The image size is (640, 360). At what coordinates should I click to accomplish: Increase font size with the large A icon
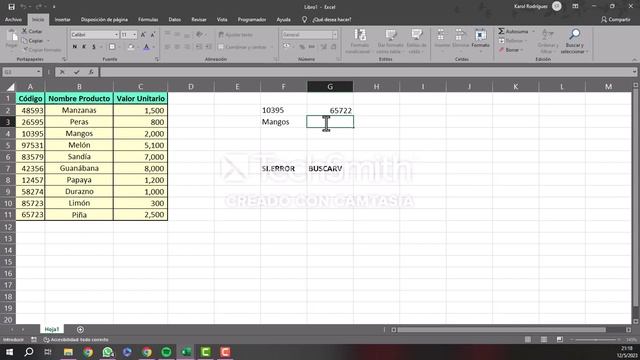[x=143, y=35]
